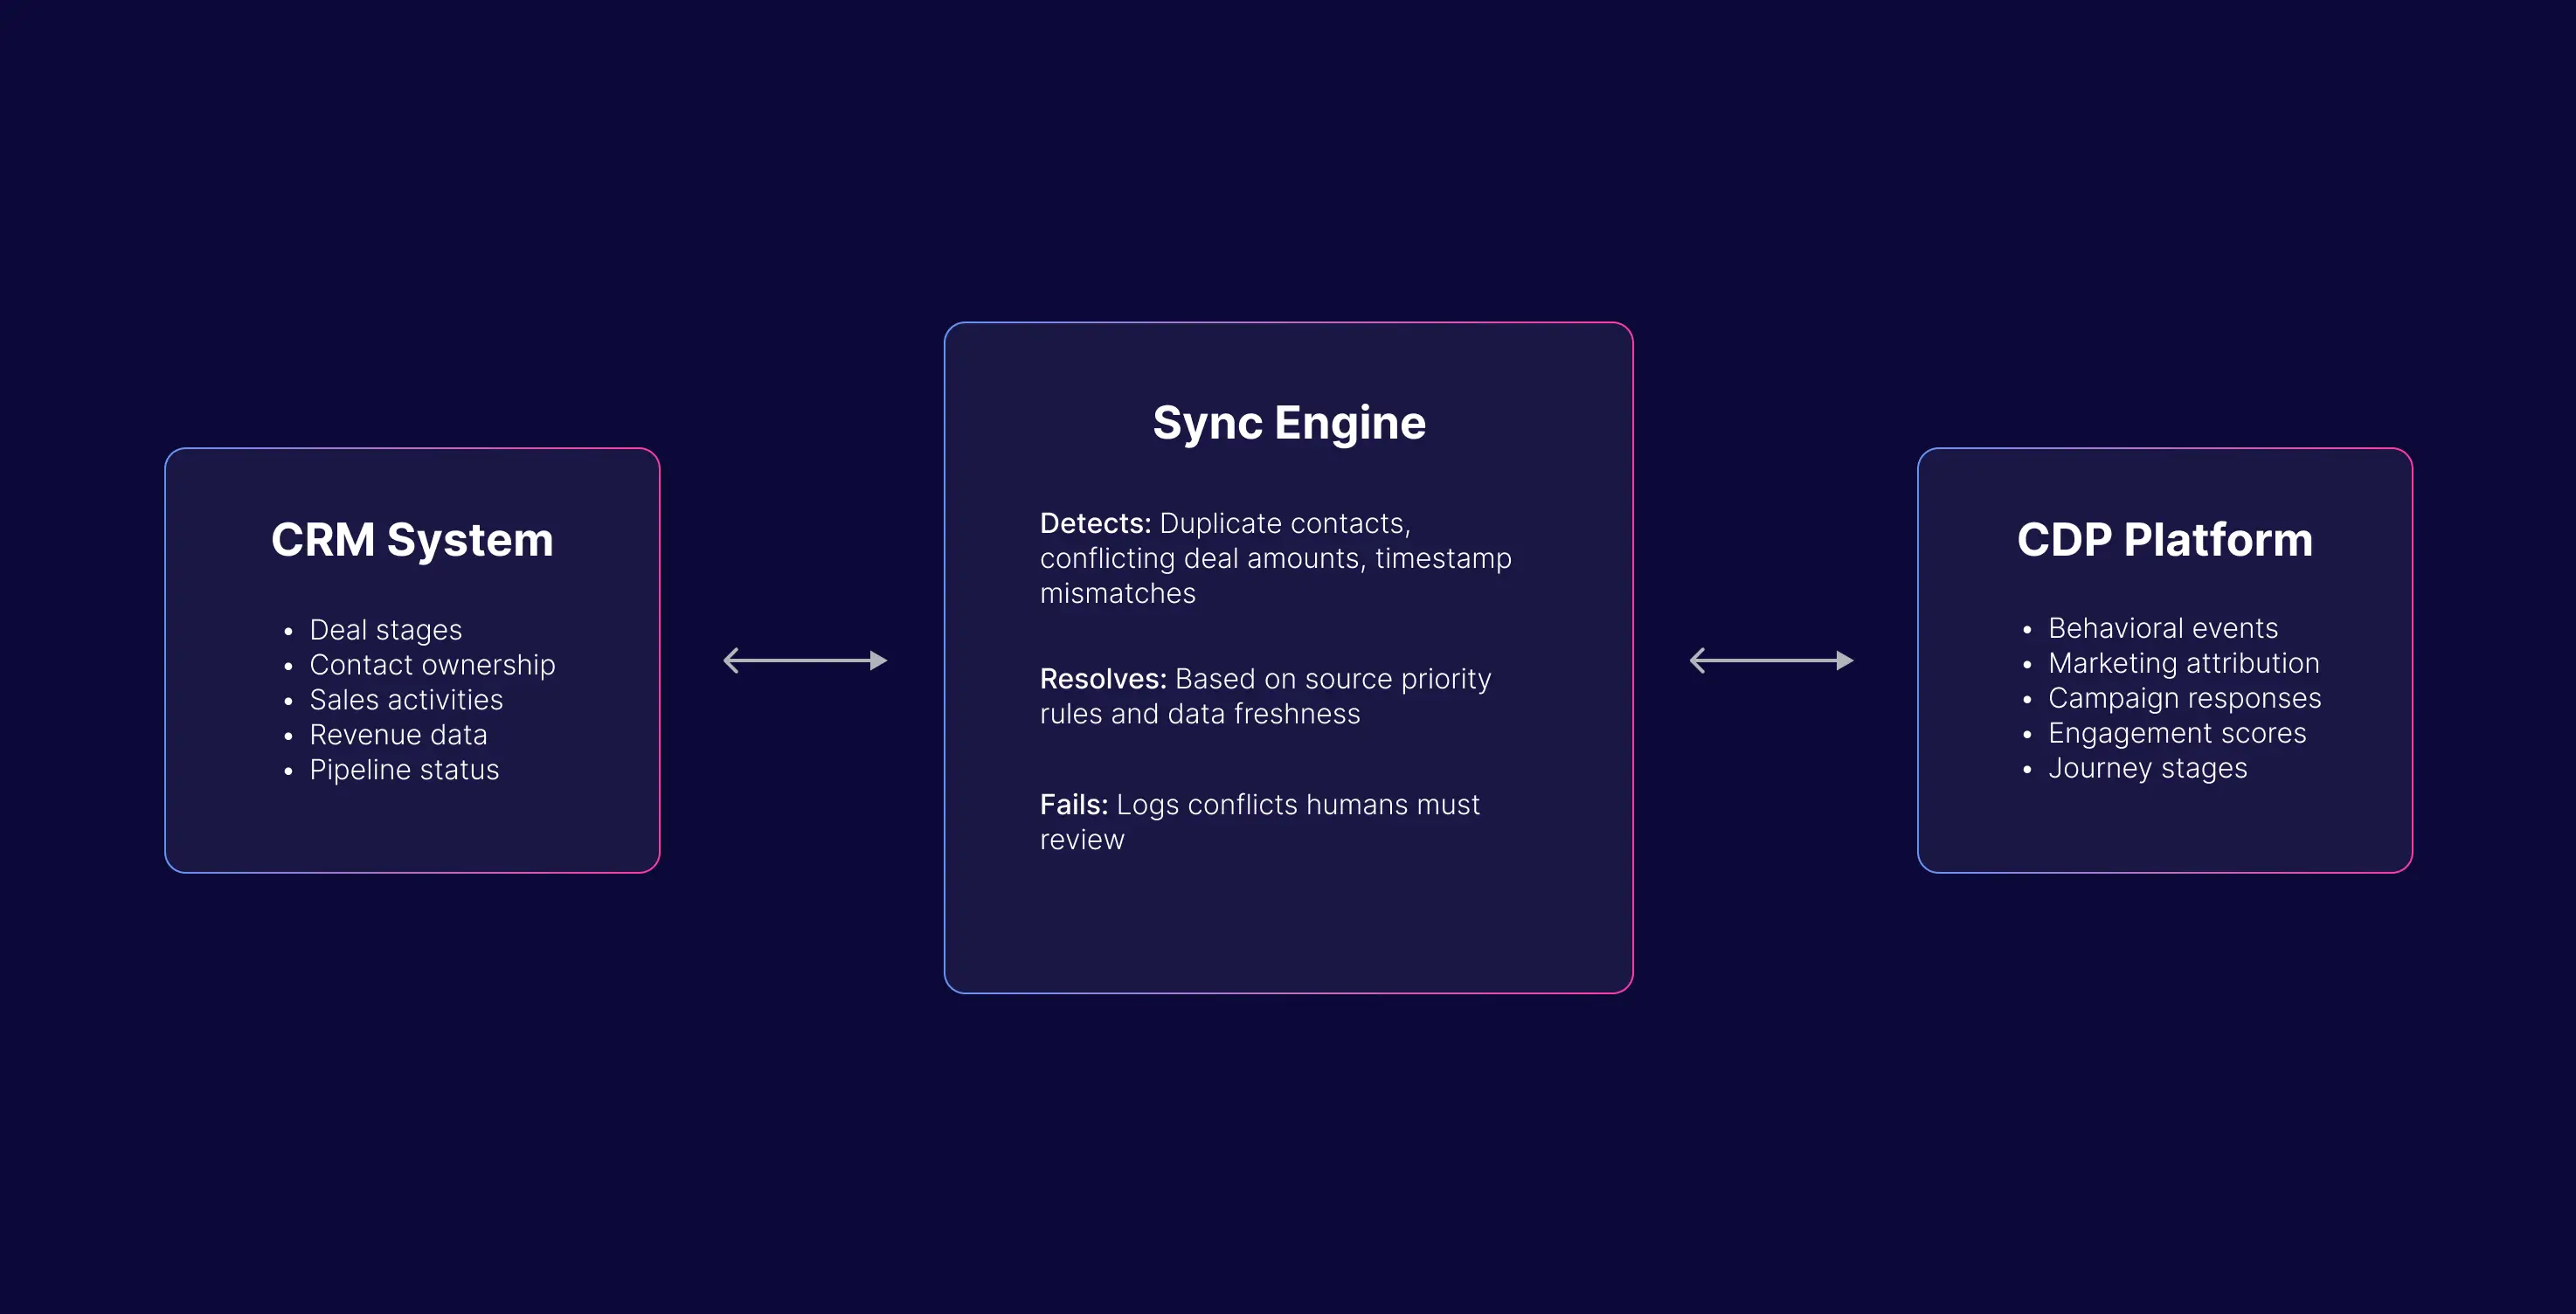This screenshot has width=2576, height=1314.
Task: Click the bold Detects label
Action: (x=1095, y=523)
